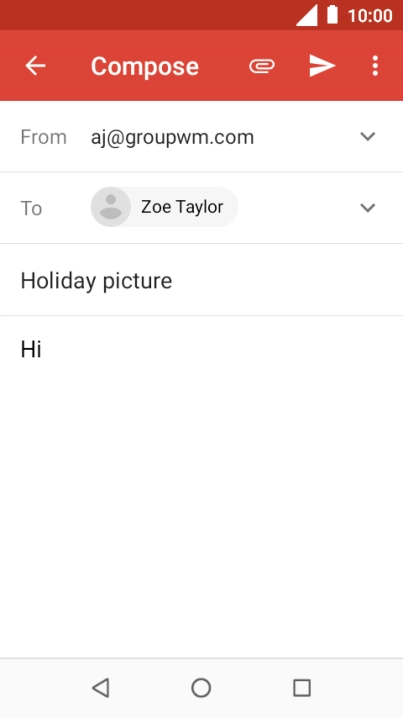Tap the Zoe Taylor recipient chip
The height and width of the screenshot is (718, 403).
coord(164,207)
